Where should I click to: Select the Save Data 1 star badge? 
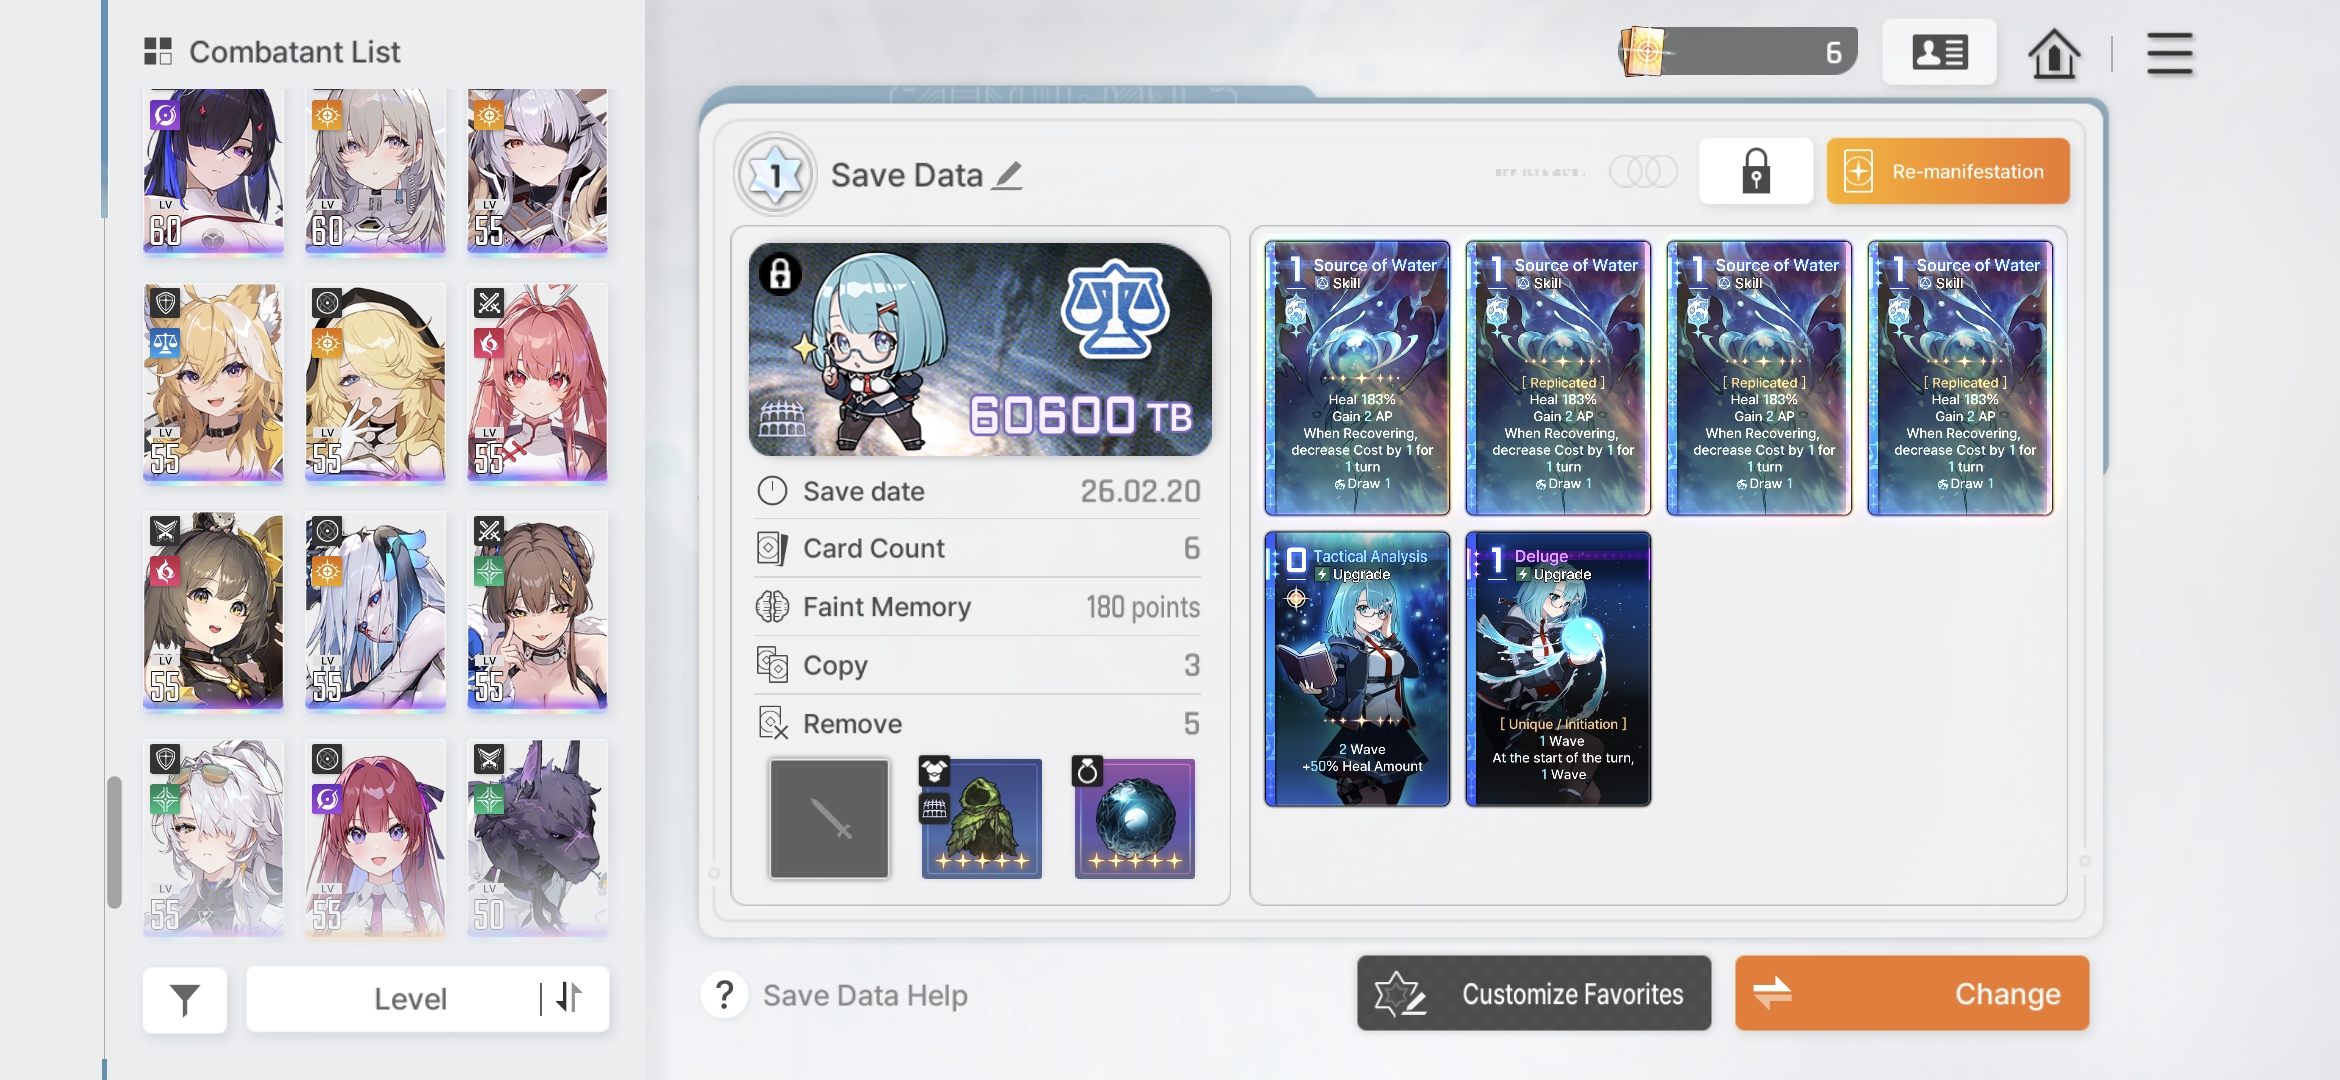(x=775, y=175)
